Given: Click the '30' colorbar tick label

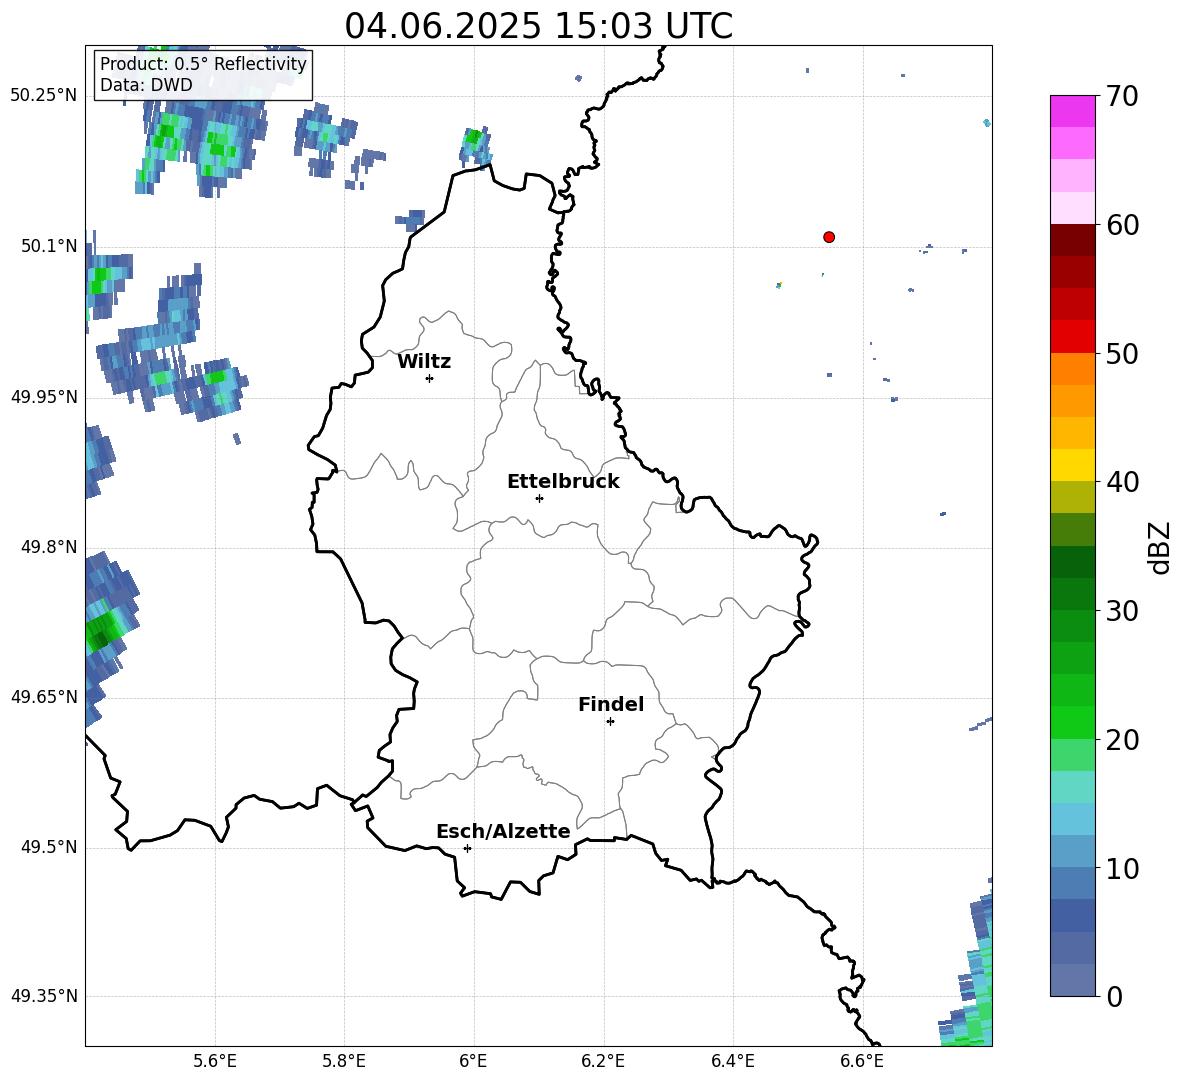Looking at the screenshot, I should 1122,611.
